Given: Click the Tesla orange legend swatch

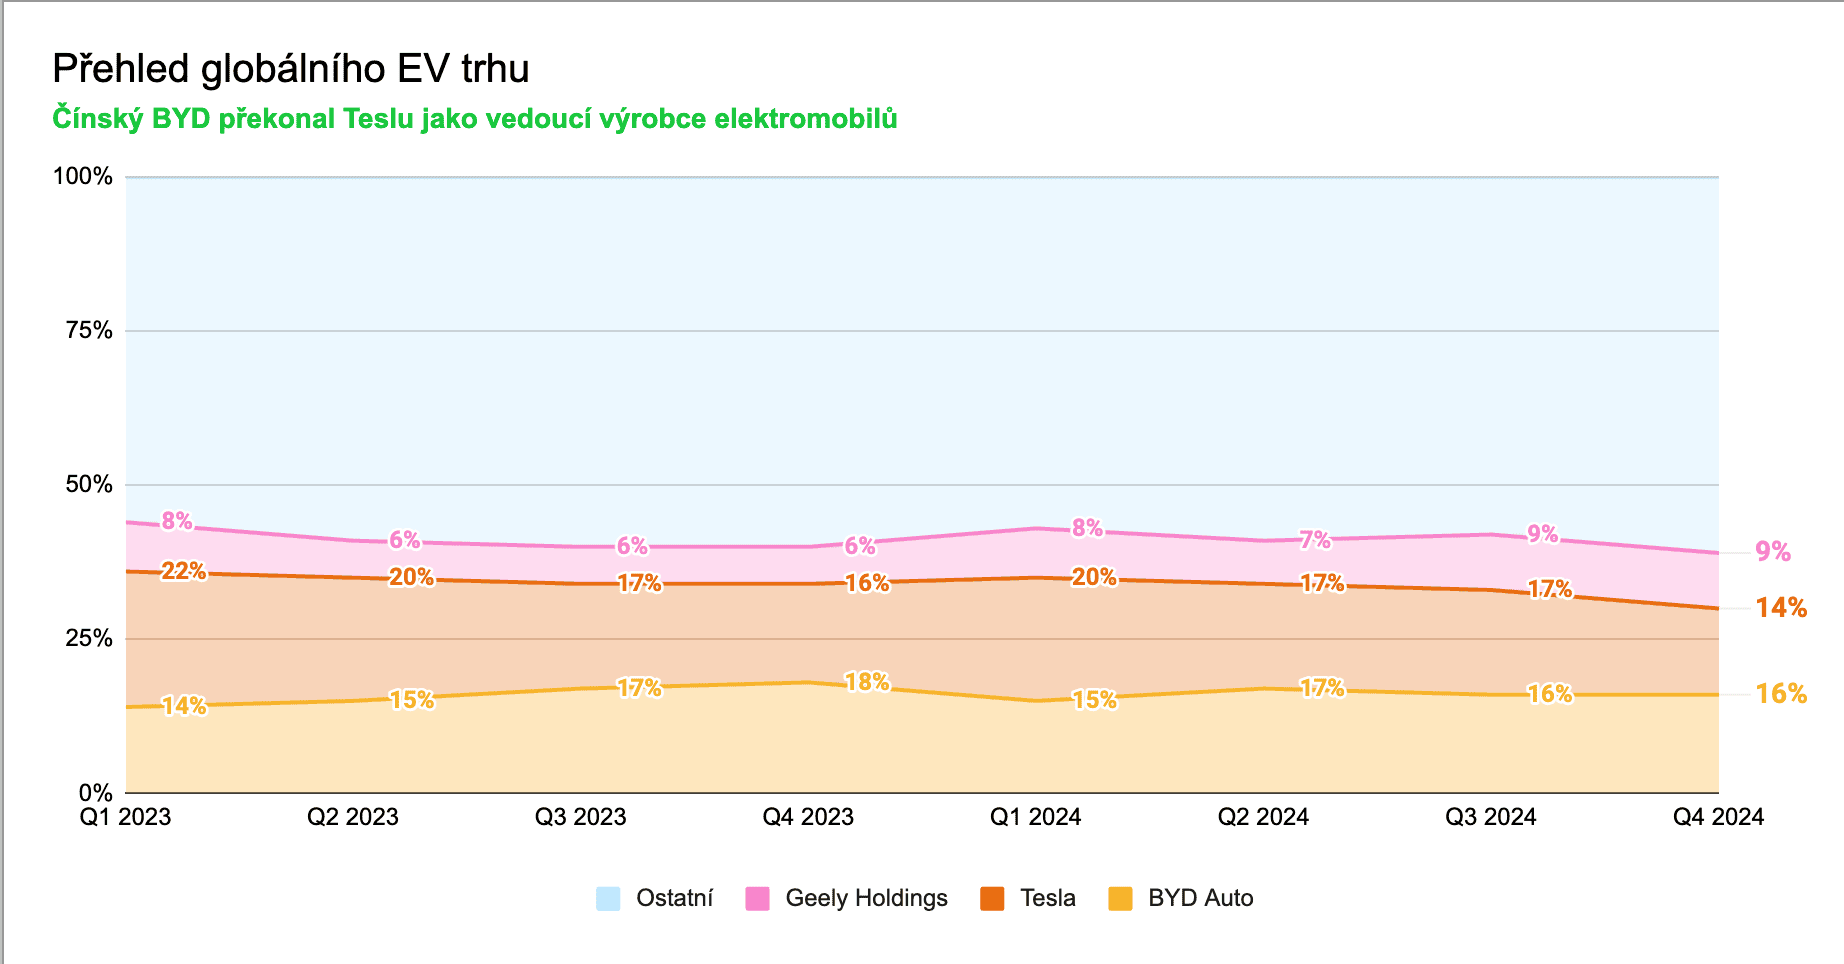Looking at the screenshot, I should [992, 898].
